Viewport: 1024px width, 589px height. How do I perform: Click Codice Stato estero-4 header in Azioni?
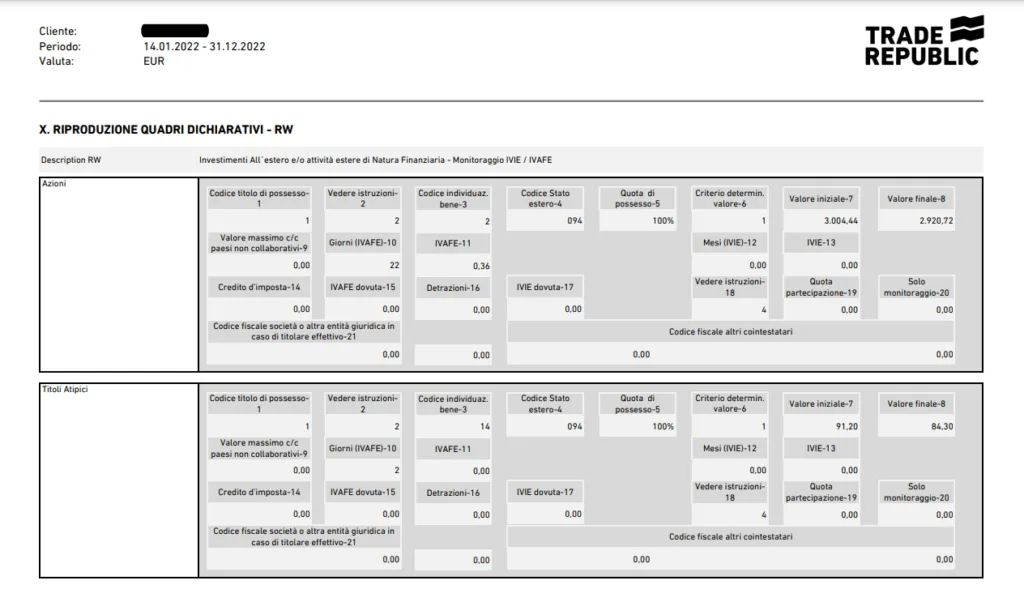(x=547, y=198)
